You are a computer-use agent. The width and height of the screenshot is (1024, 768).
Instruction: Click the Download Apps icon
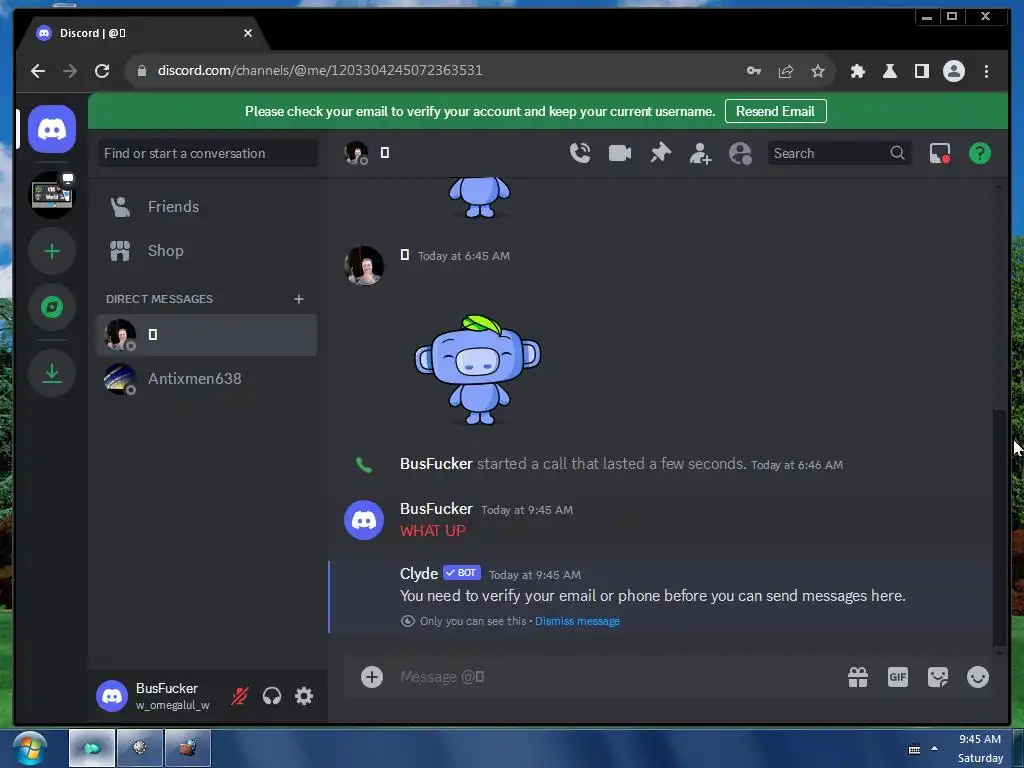tap(52, 373)
